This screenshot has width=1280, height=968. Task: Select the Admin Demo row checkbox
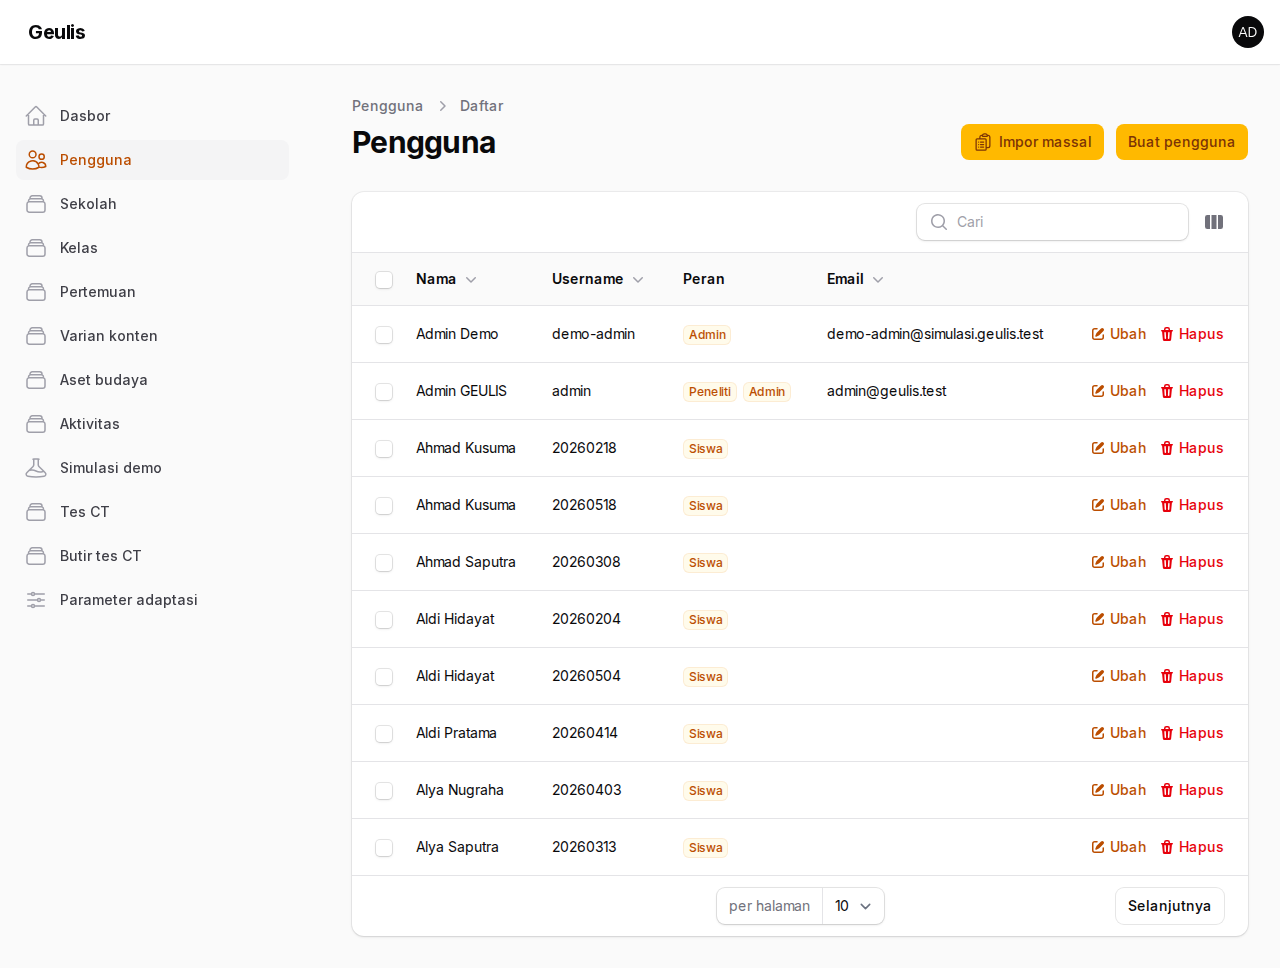point(384,335)
